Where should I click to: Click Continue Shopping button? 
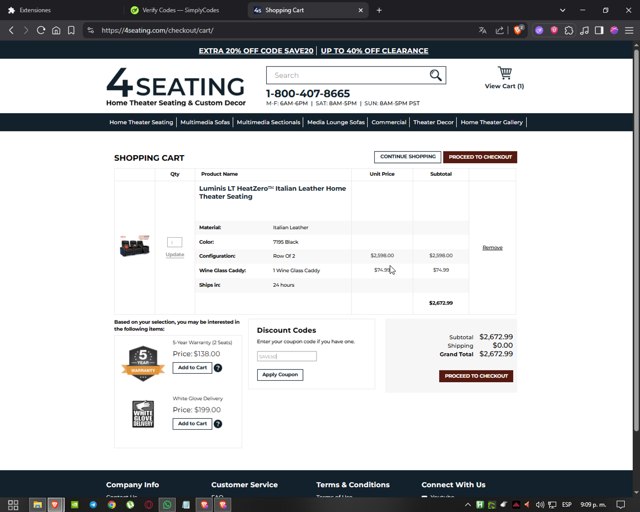tap(407, 157)
